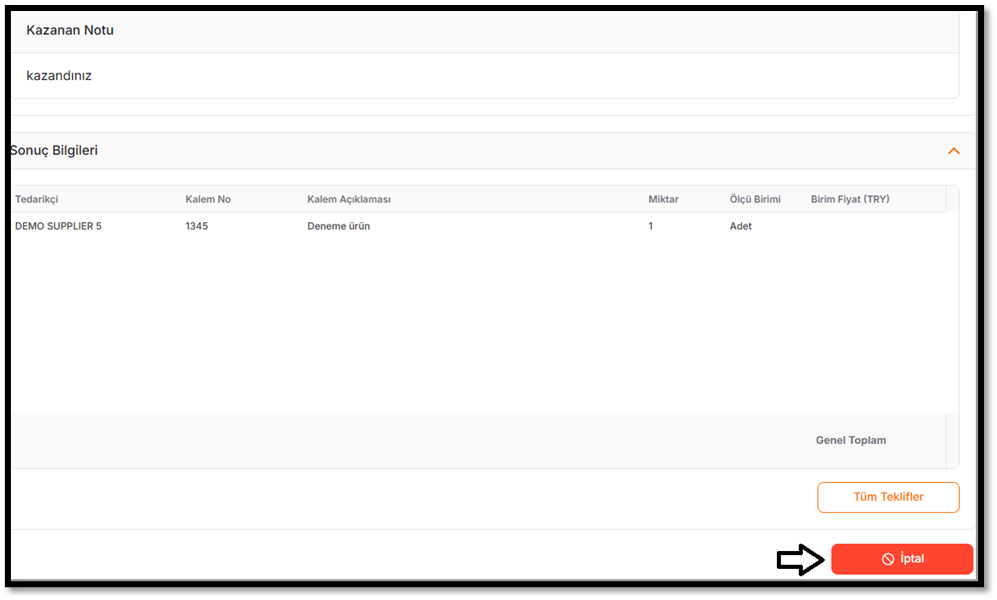Select the 1345 item number cell
The width and height of the screenshot is (997, 600).
(196, 226)
